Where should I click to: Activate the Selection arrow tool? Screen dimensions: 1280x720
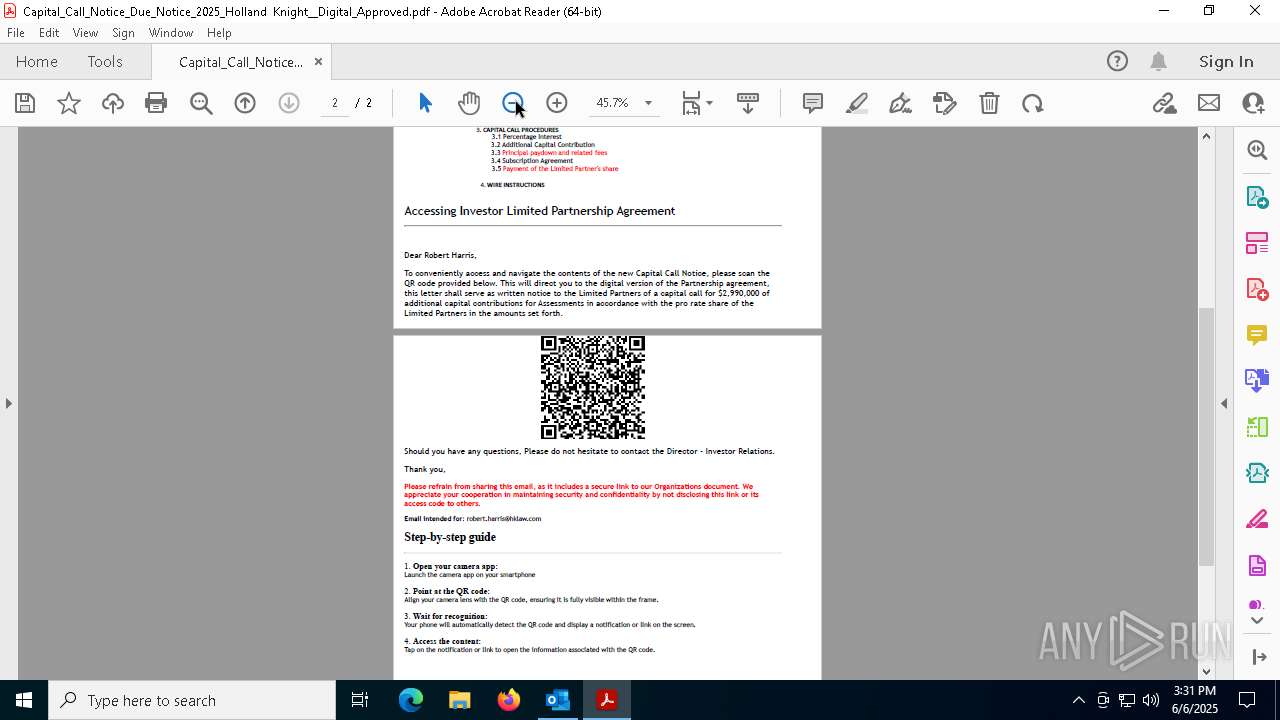(425, 103)
